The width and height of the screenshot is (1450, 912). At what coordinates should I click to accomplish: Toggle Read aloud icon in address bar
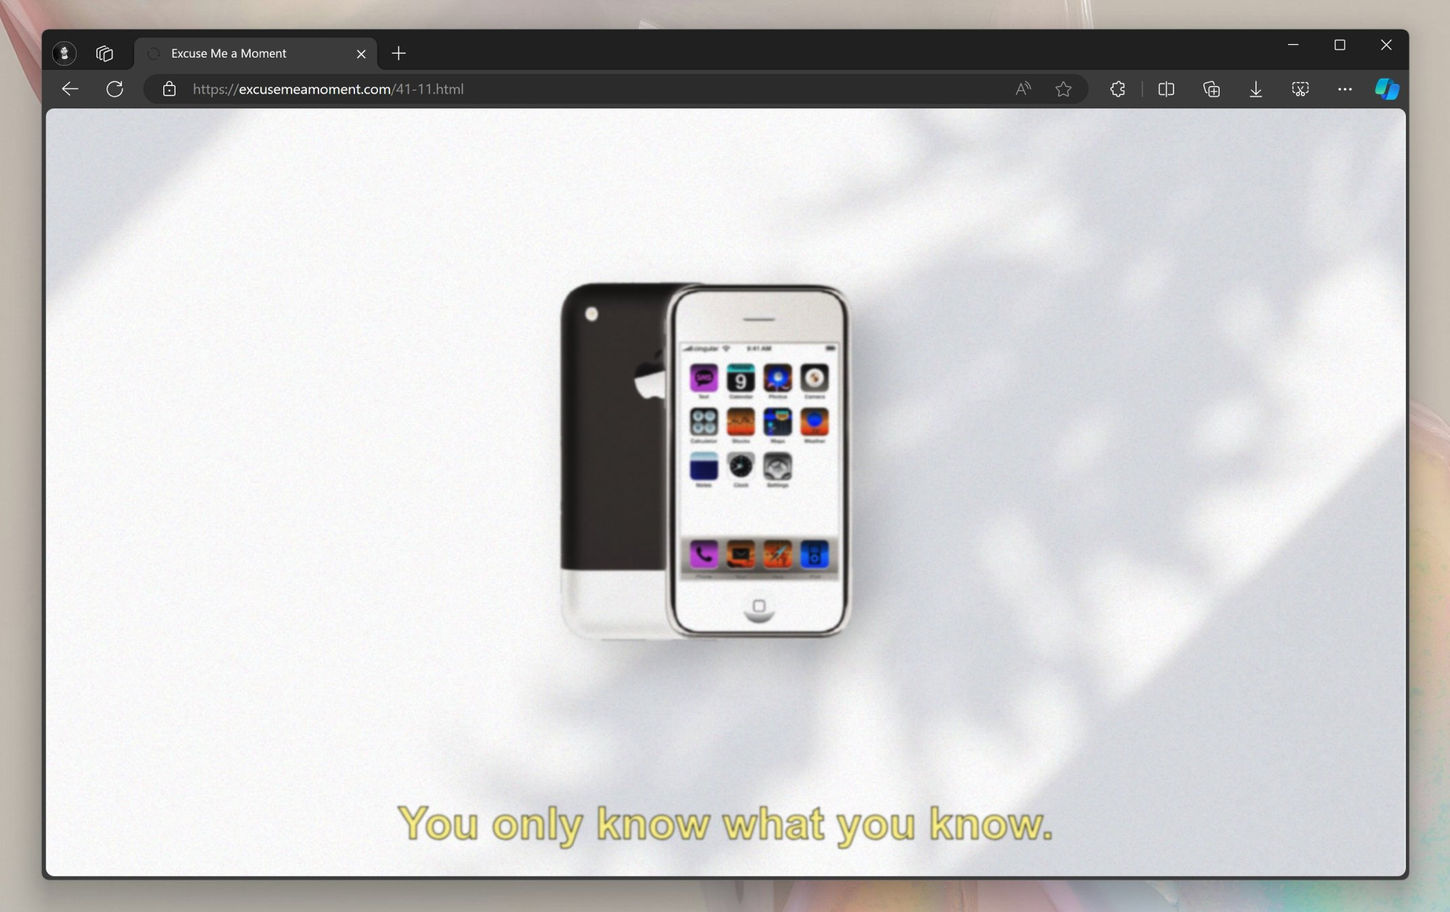click(1022, 89)
